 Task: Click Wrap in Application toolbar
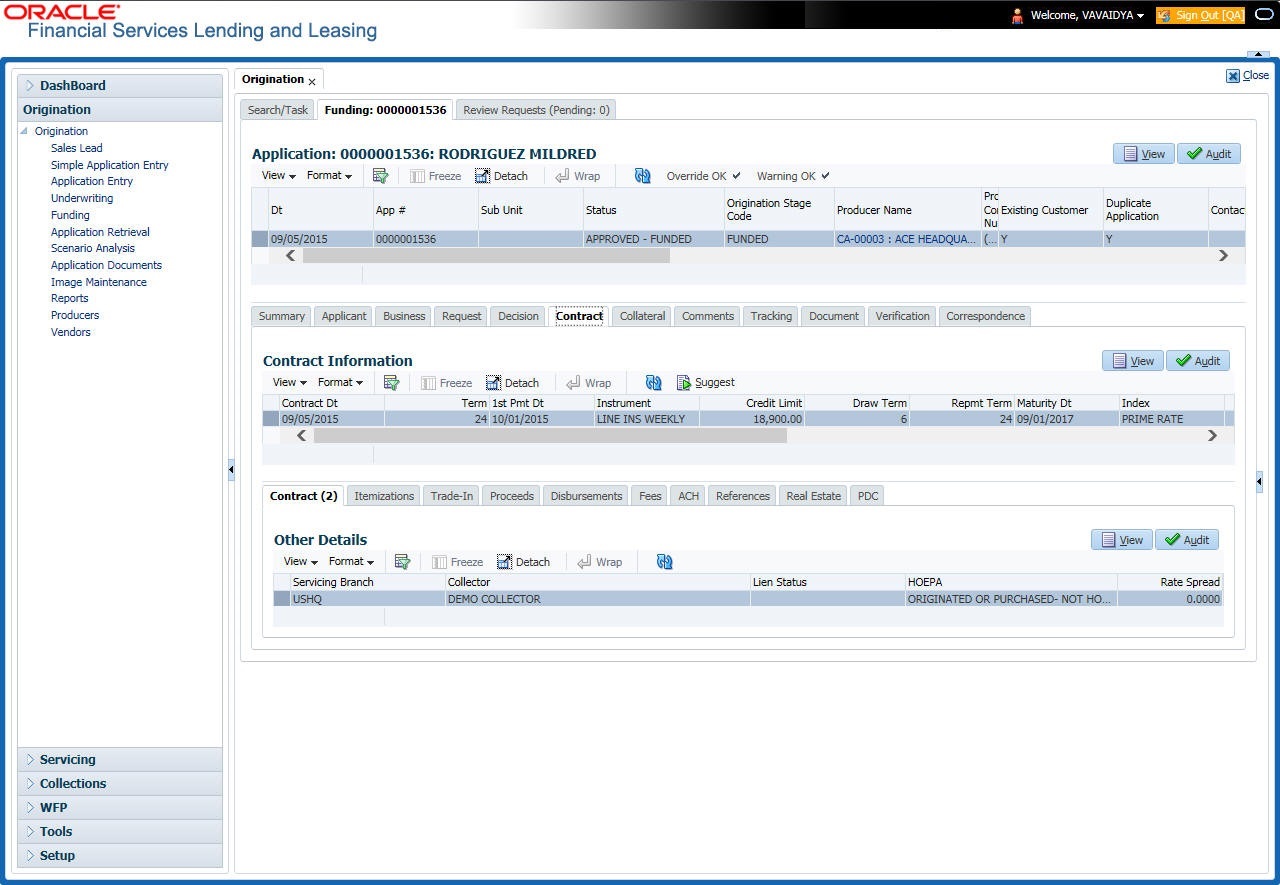point(578,176)
